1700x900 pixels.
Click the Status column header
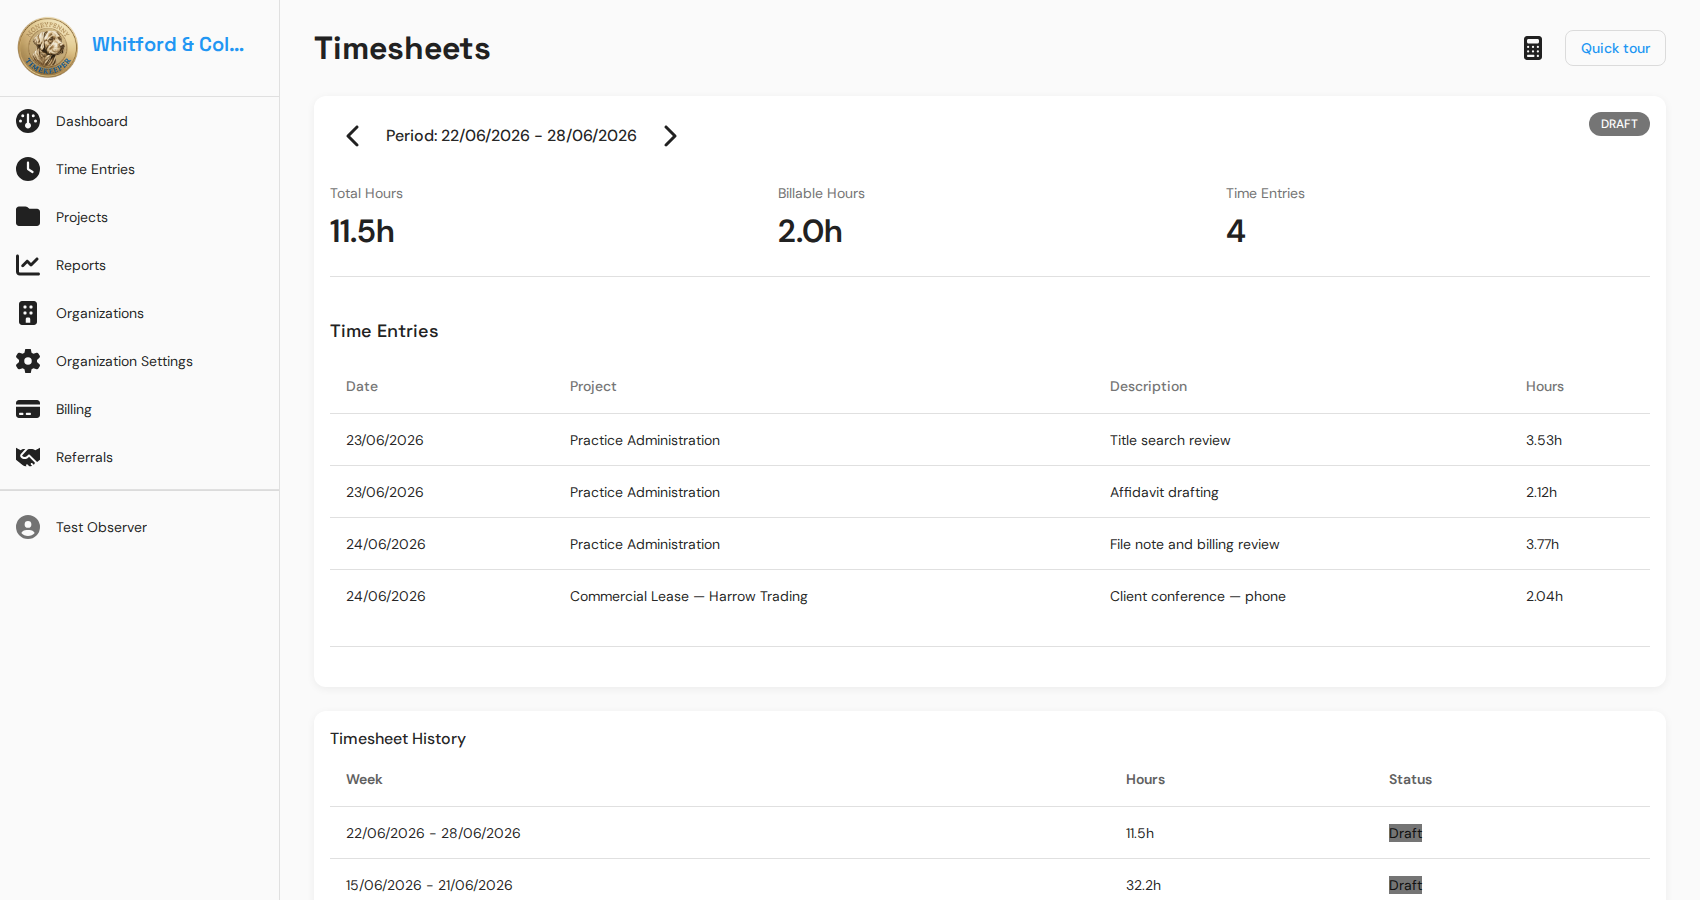tap(1410, 779)
